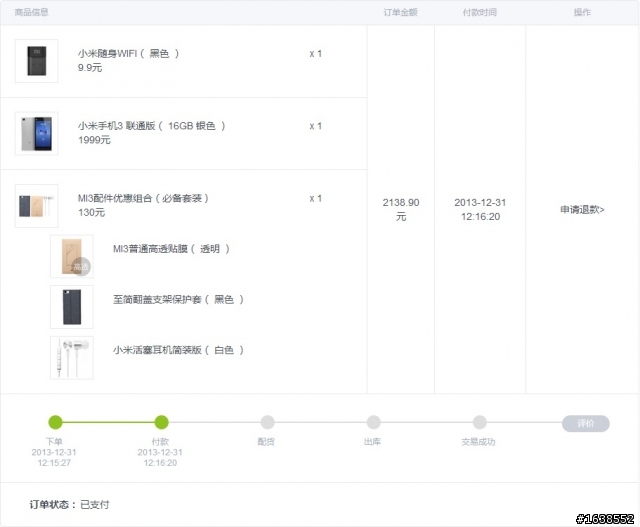Open the MI3配件优惠组合（必备套装）link

point(143,198)
